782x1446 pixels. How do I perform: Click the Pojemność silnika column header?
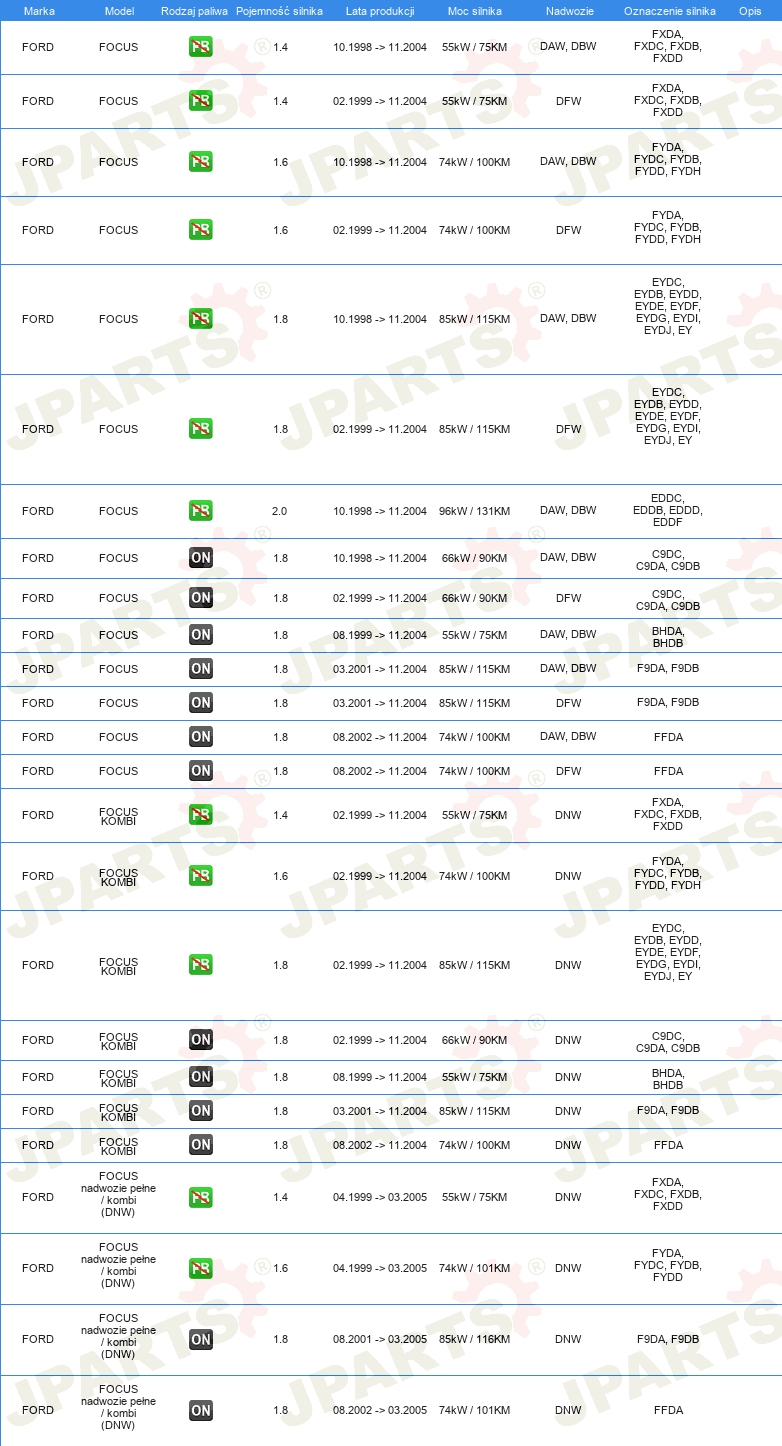279,10
